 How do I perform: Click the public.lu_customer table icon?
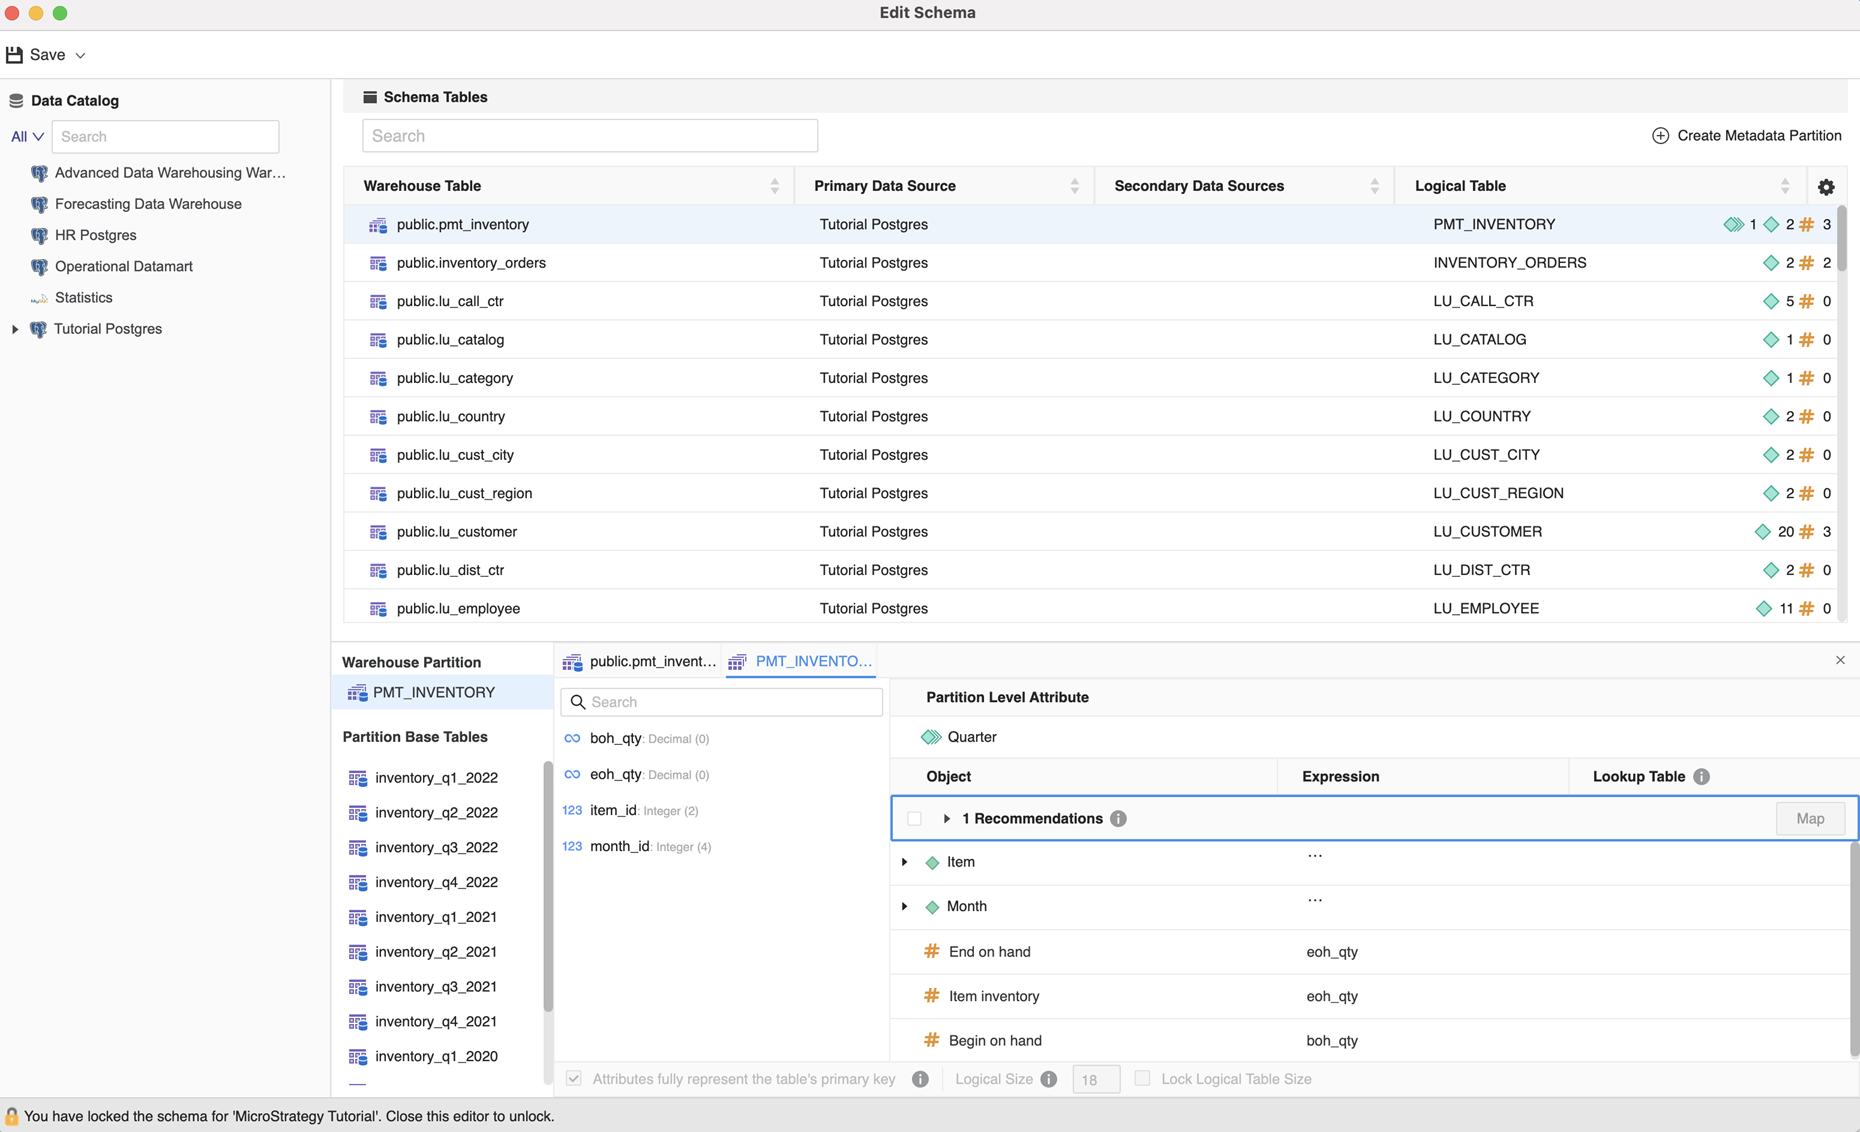pyautogui.click(x=378, y=532)
